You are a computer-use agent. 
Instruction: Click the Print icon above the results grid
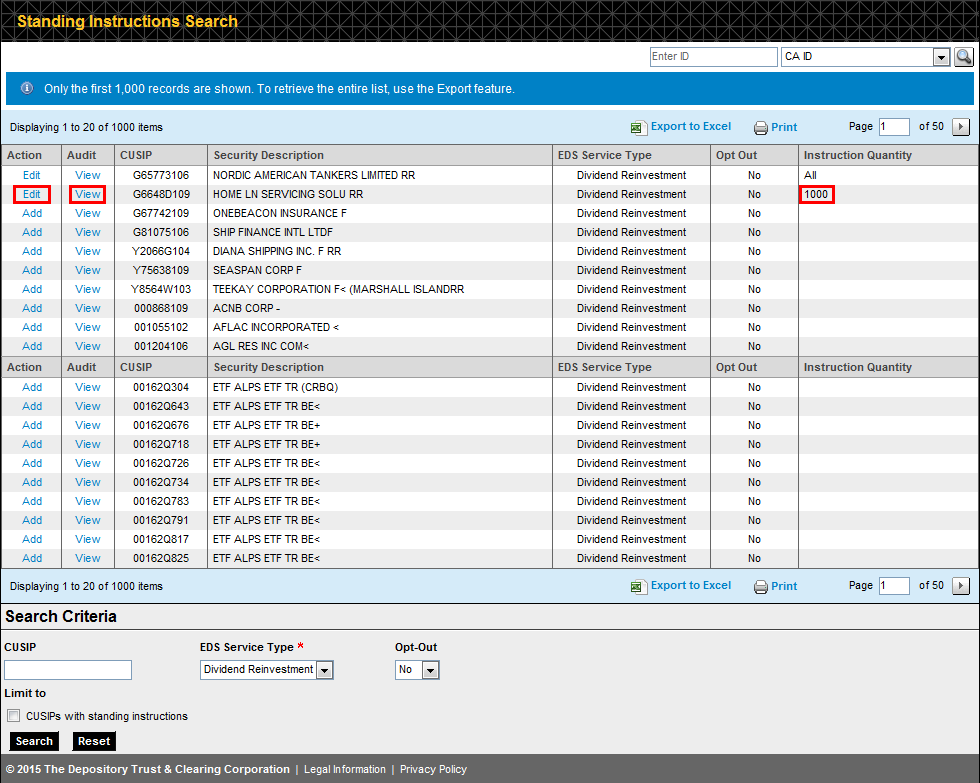click(760, 127)
